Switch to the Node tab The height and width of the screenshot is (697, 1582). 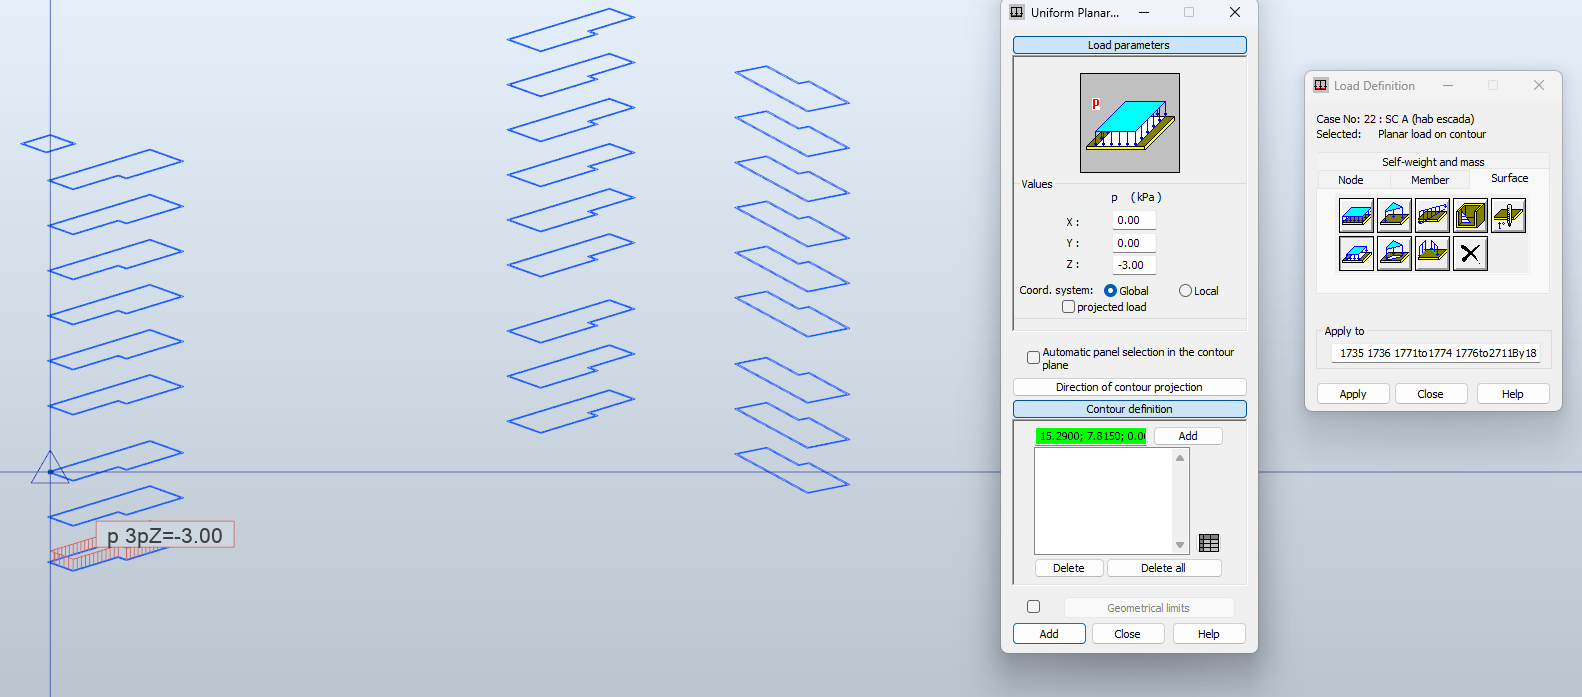click(x=1351, y=180)
